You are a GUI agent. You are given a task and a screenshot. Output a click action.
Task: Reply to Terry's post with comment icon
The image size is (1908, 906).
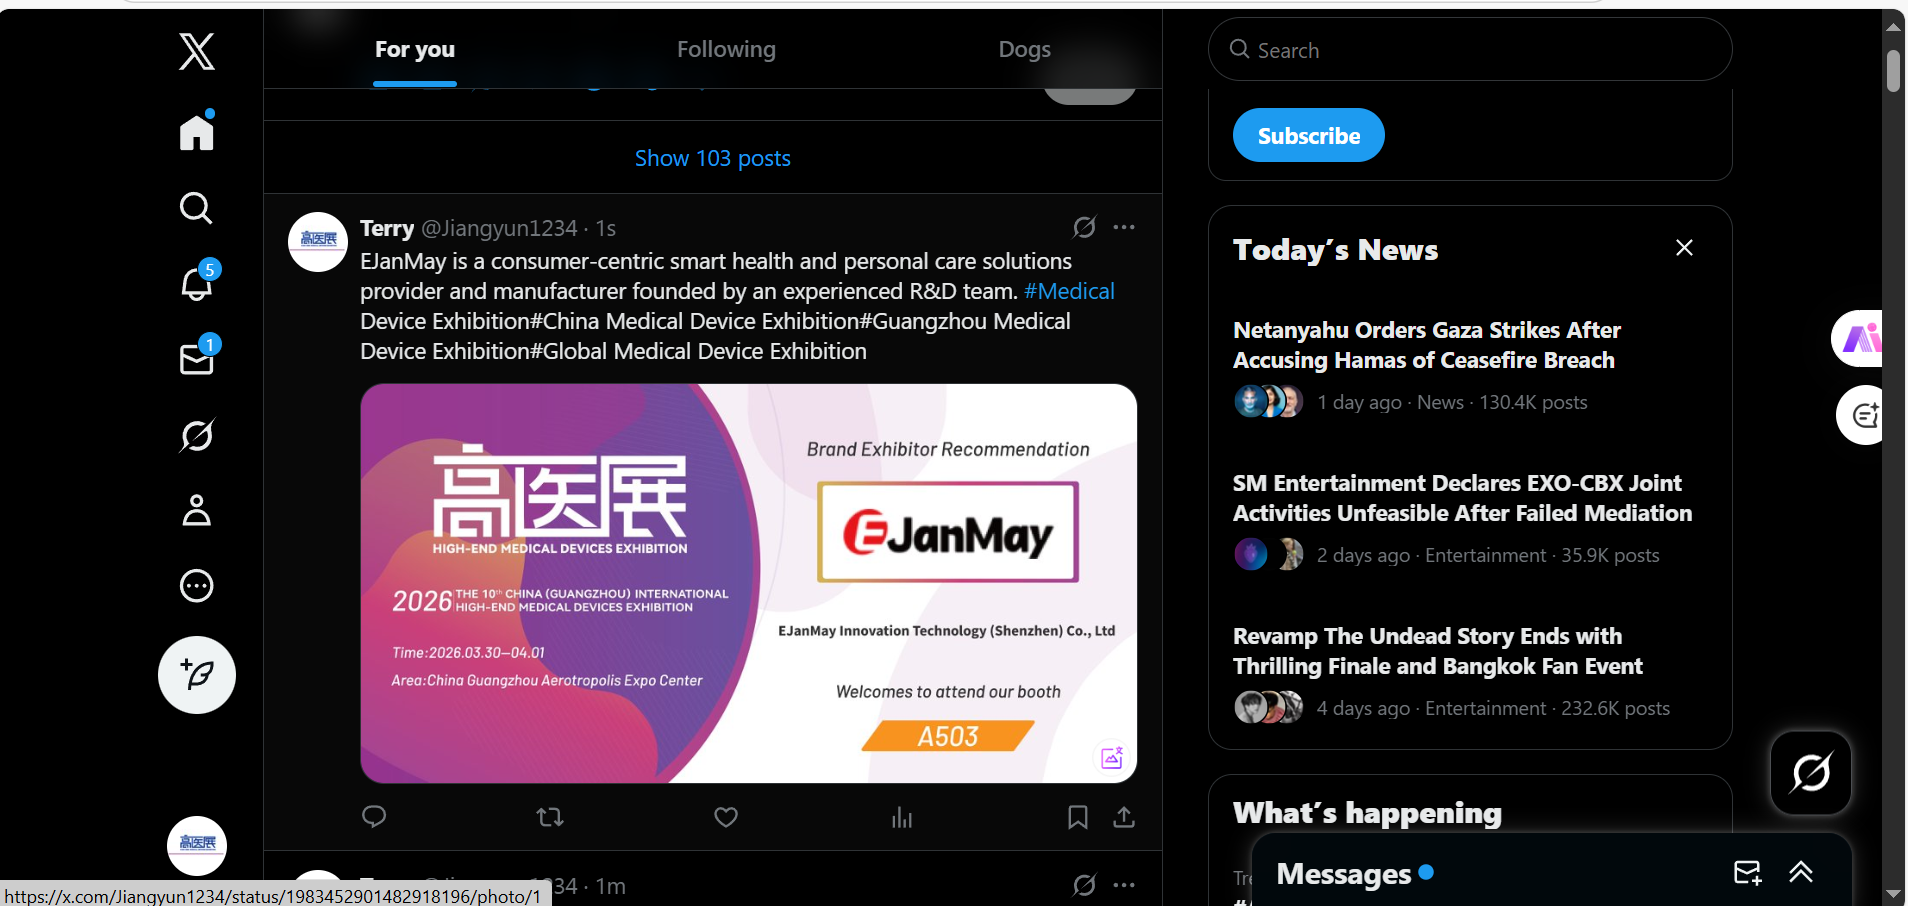tap(374, 817)
